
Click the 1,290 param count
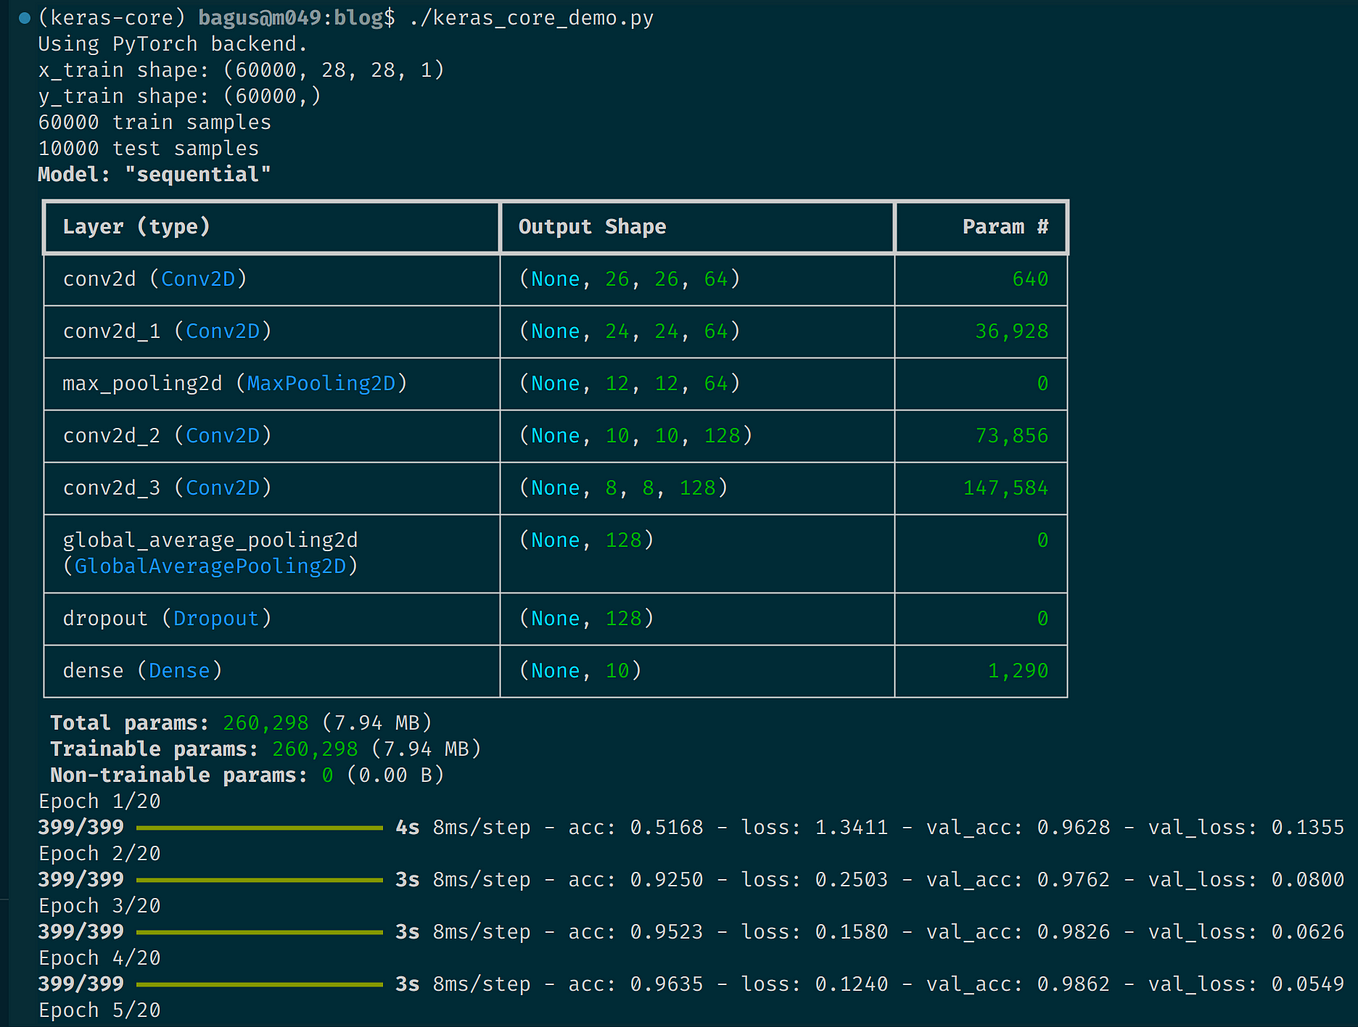pyautogui.click(x=1018, y=670)
